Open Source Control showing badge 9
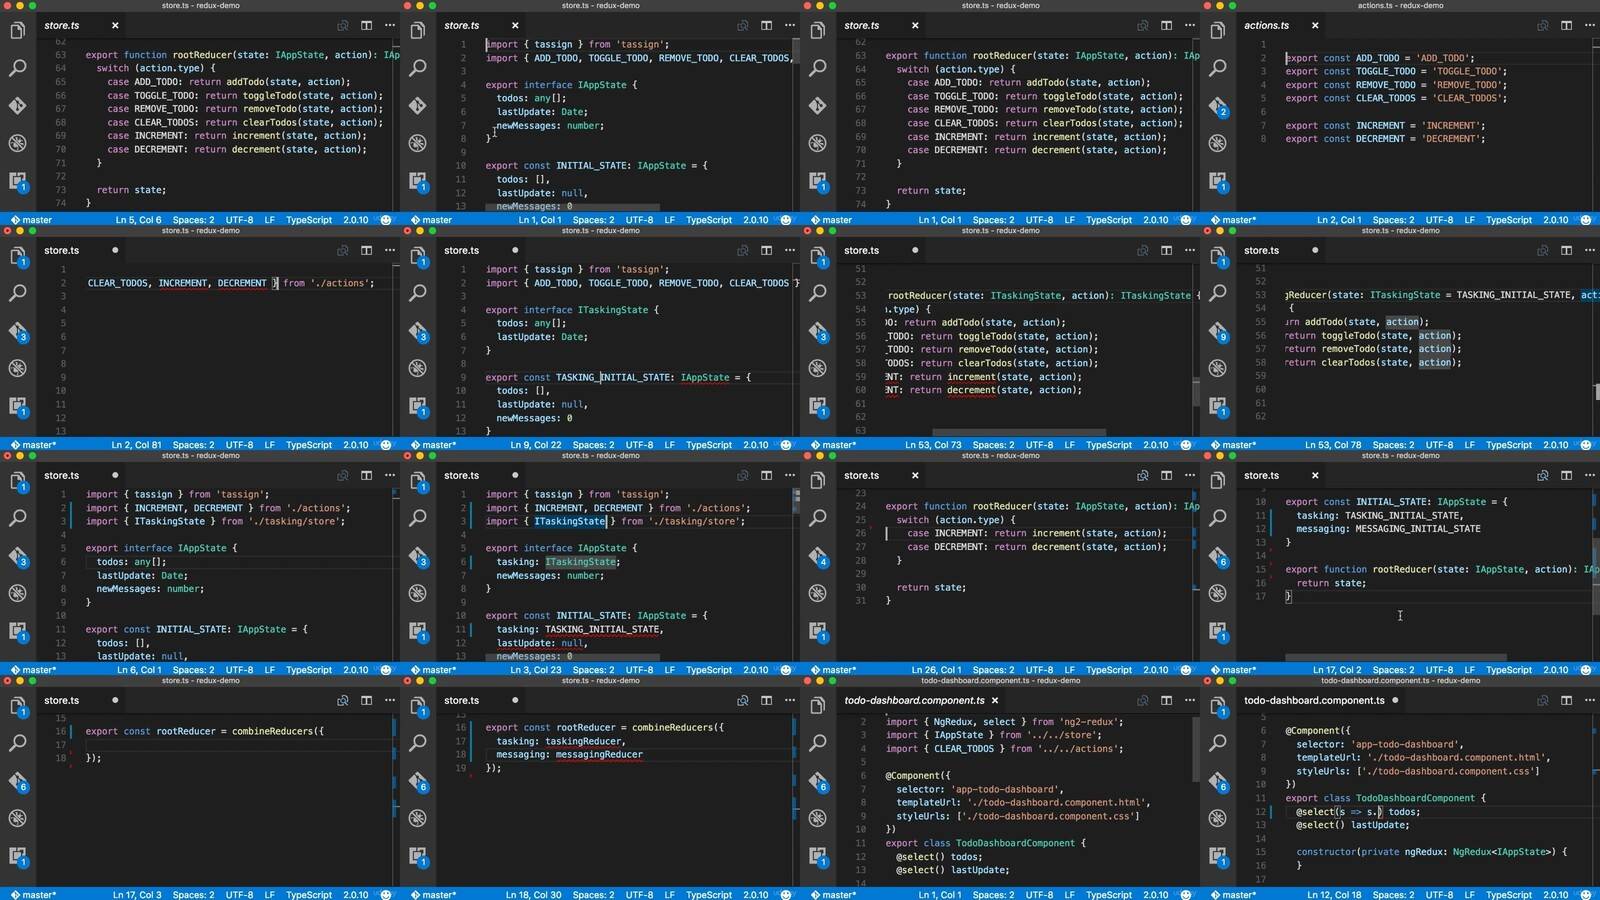This screenshot has height=900, width=1600. pyautogui.click(x=1217, y=331)
